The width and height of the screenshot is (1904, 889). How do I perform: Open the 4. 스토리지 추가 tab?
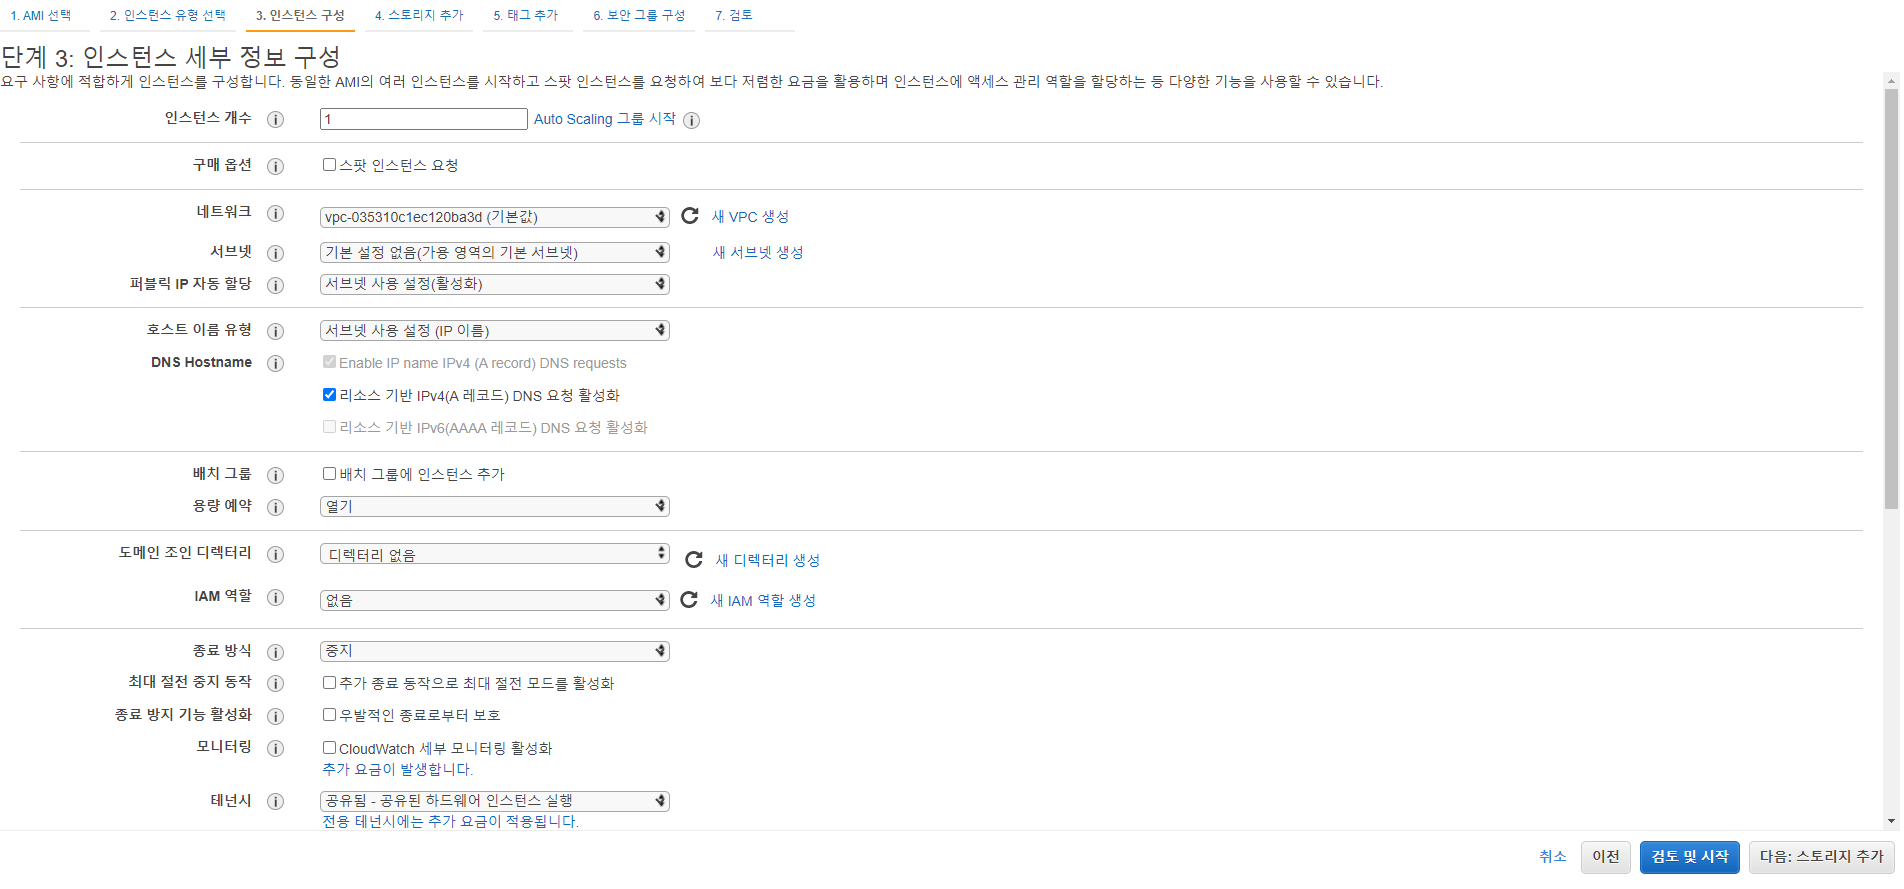419,16
